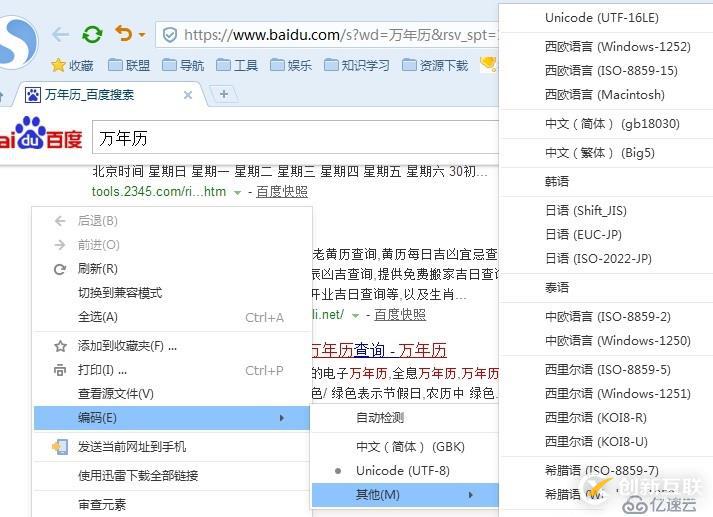Click the orange undo restore icon
Image resolution: width=713 pixels, height=517 pixels.
click(x=124, y=34)
